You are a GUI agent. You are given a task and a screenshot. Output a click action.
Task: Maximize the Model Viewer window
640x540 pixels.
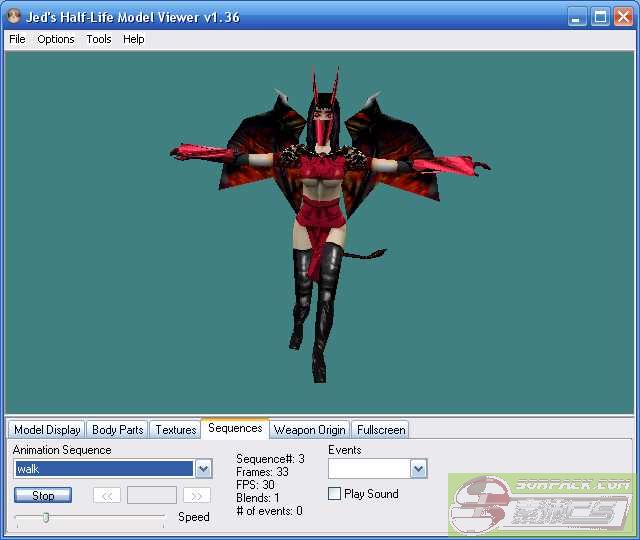600,17
